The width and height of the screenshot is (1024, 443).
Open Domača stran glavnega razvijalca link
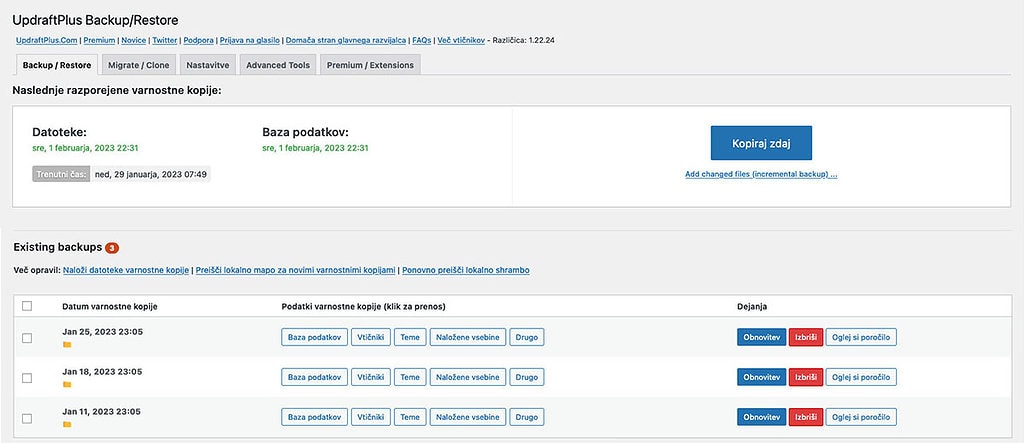(x=346, y=41)
